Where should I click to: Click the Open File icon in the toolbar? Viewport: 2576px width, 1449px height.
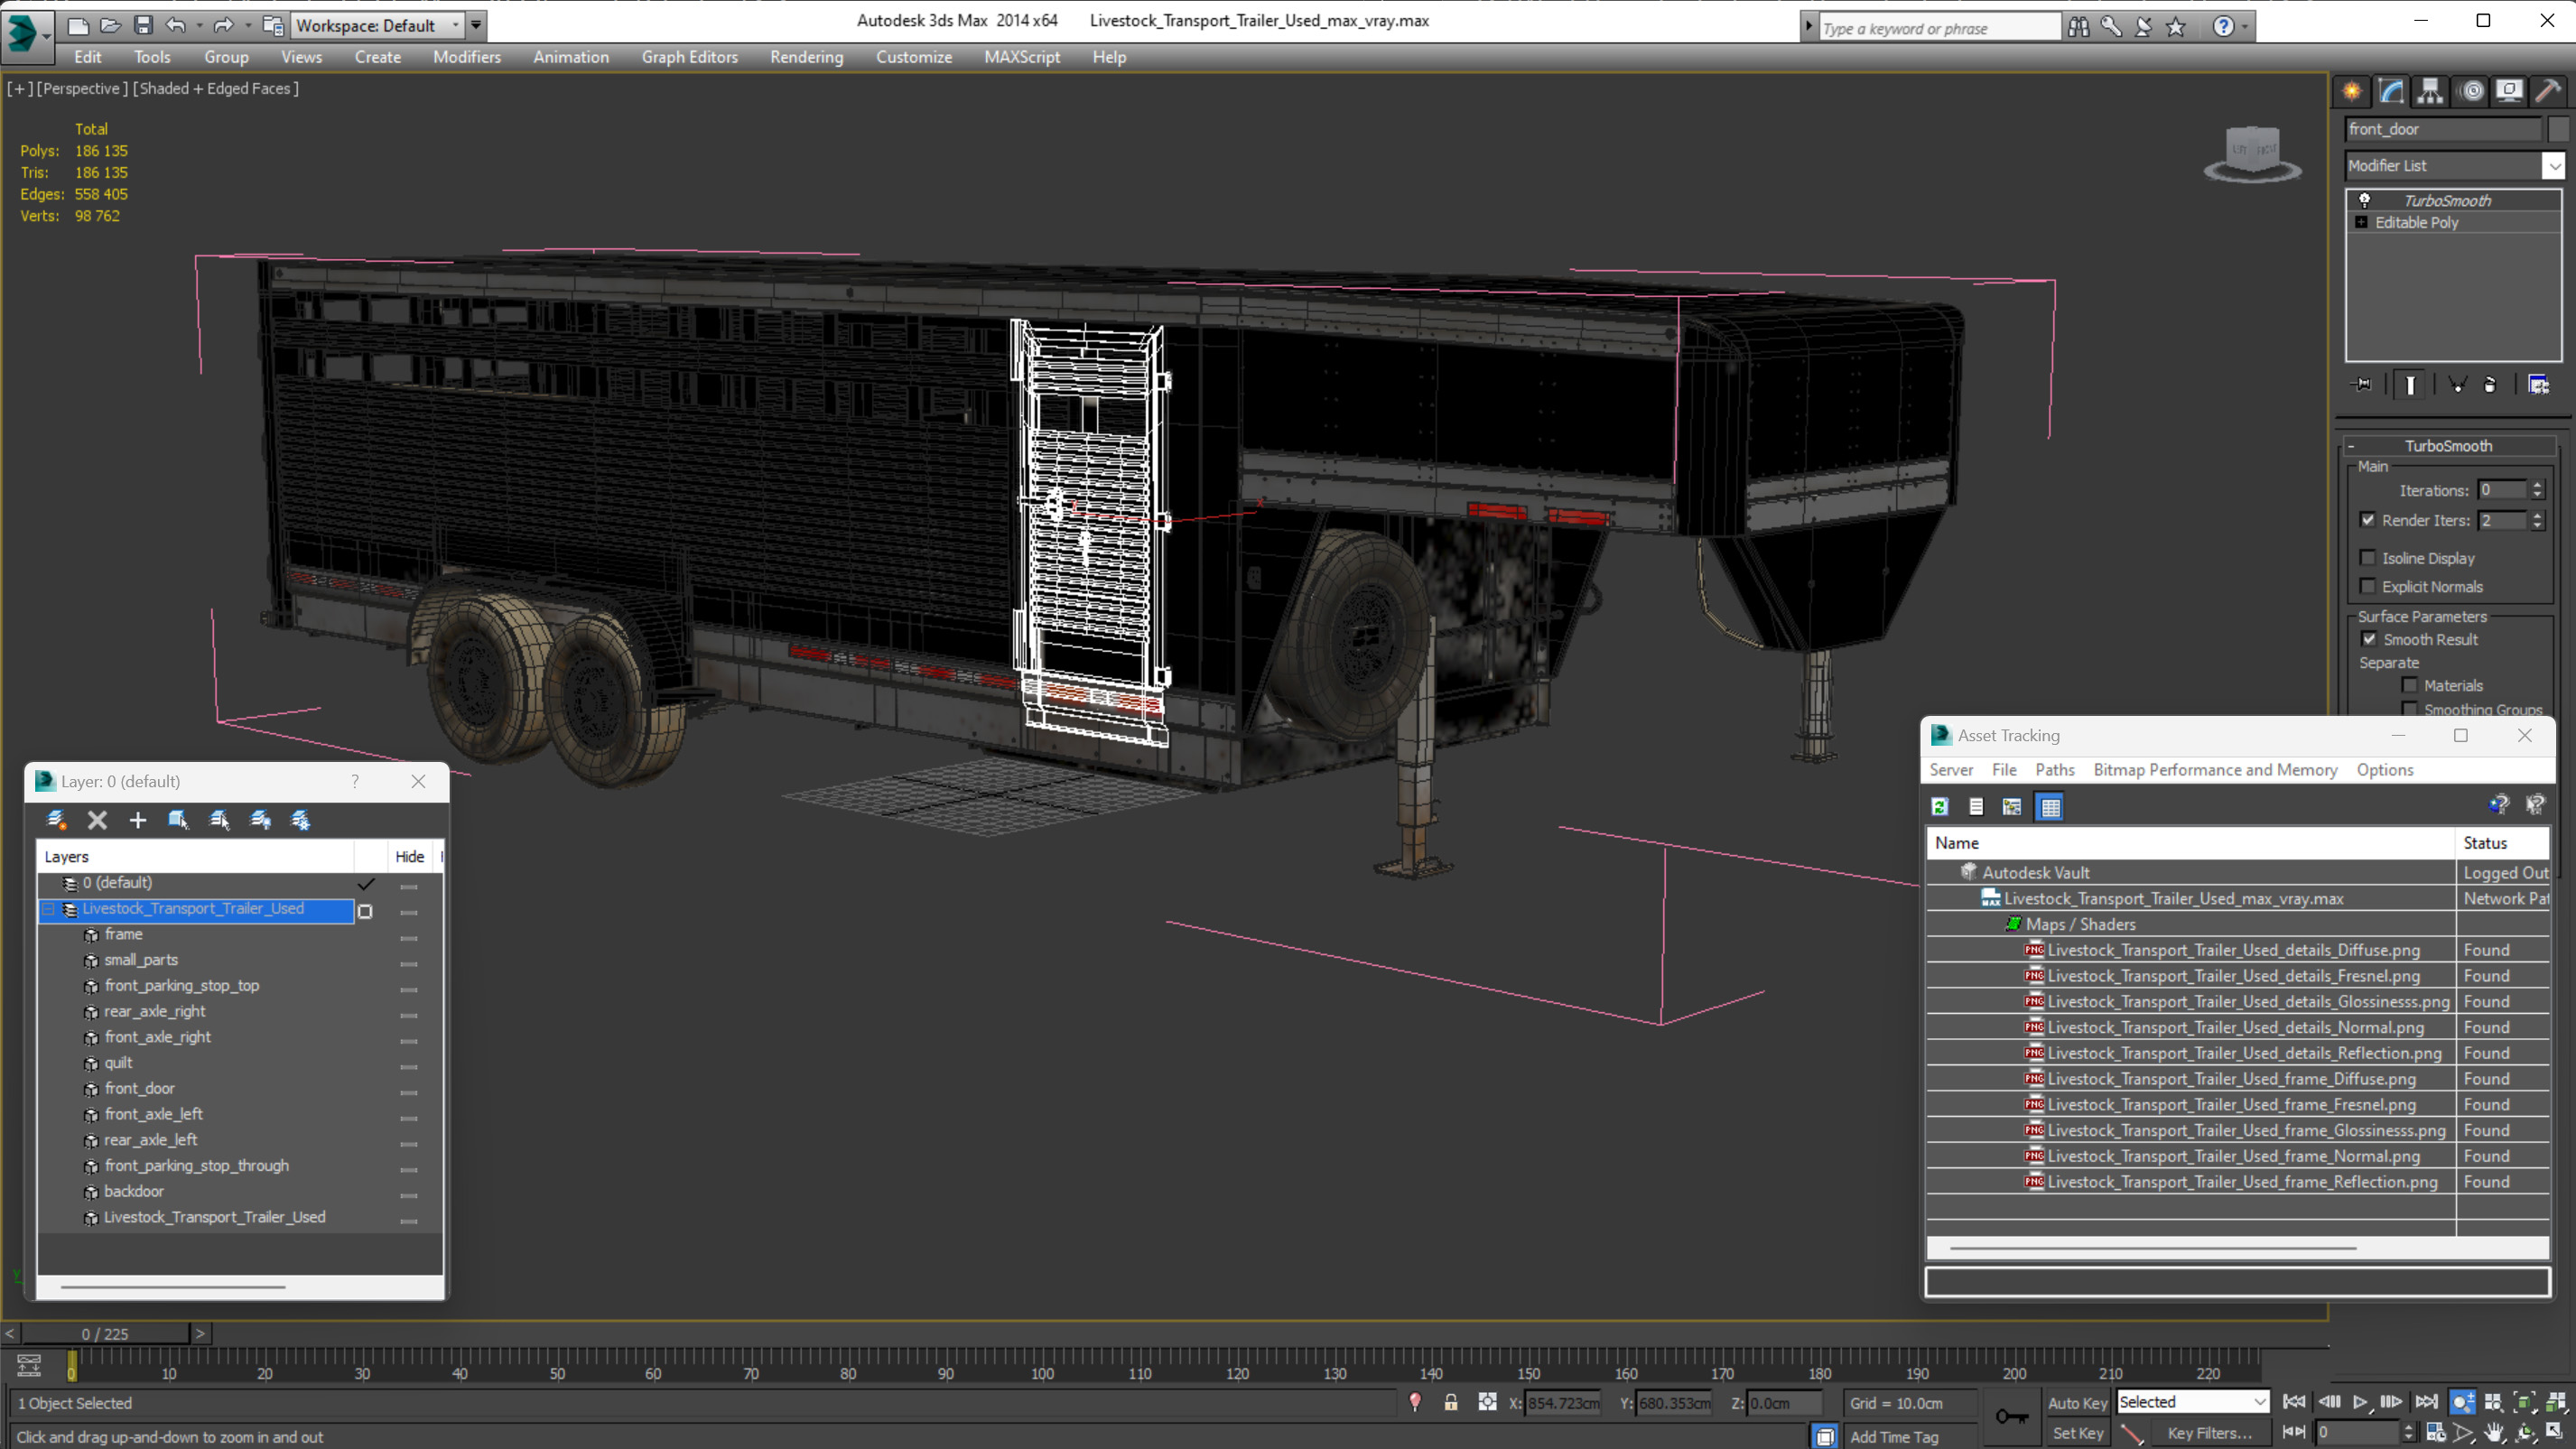[x=110, y=25]
